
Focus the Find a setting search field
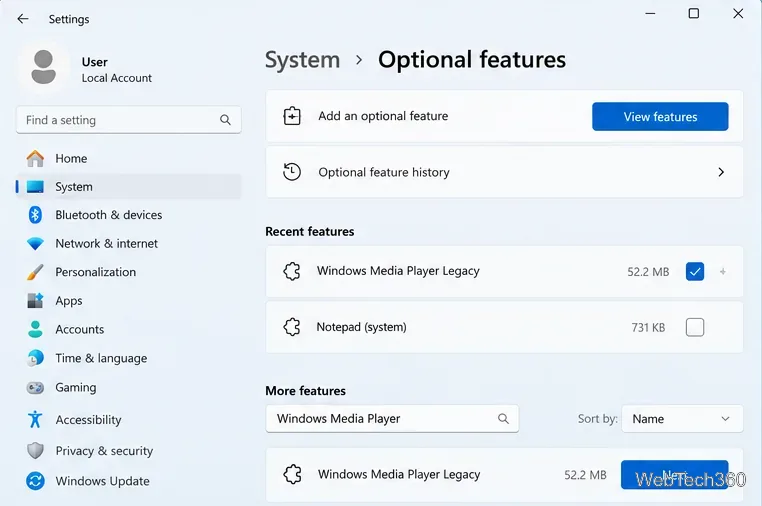[x=128, y=120]
